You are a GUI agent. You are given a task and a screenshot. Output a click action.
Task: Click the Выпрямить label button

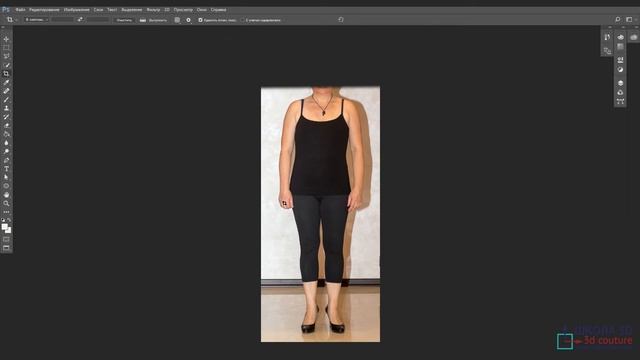[x=158, y=20]
